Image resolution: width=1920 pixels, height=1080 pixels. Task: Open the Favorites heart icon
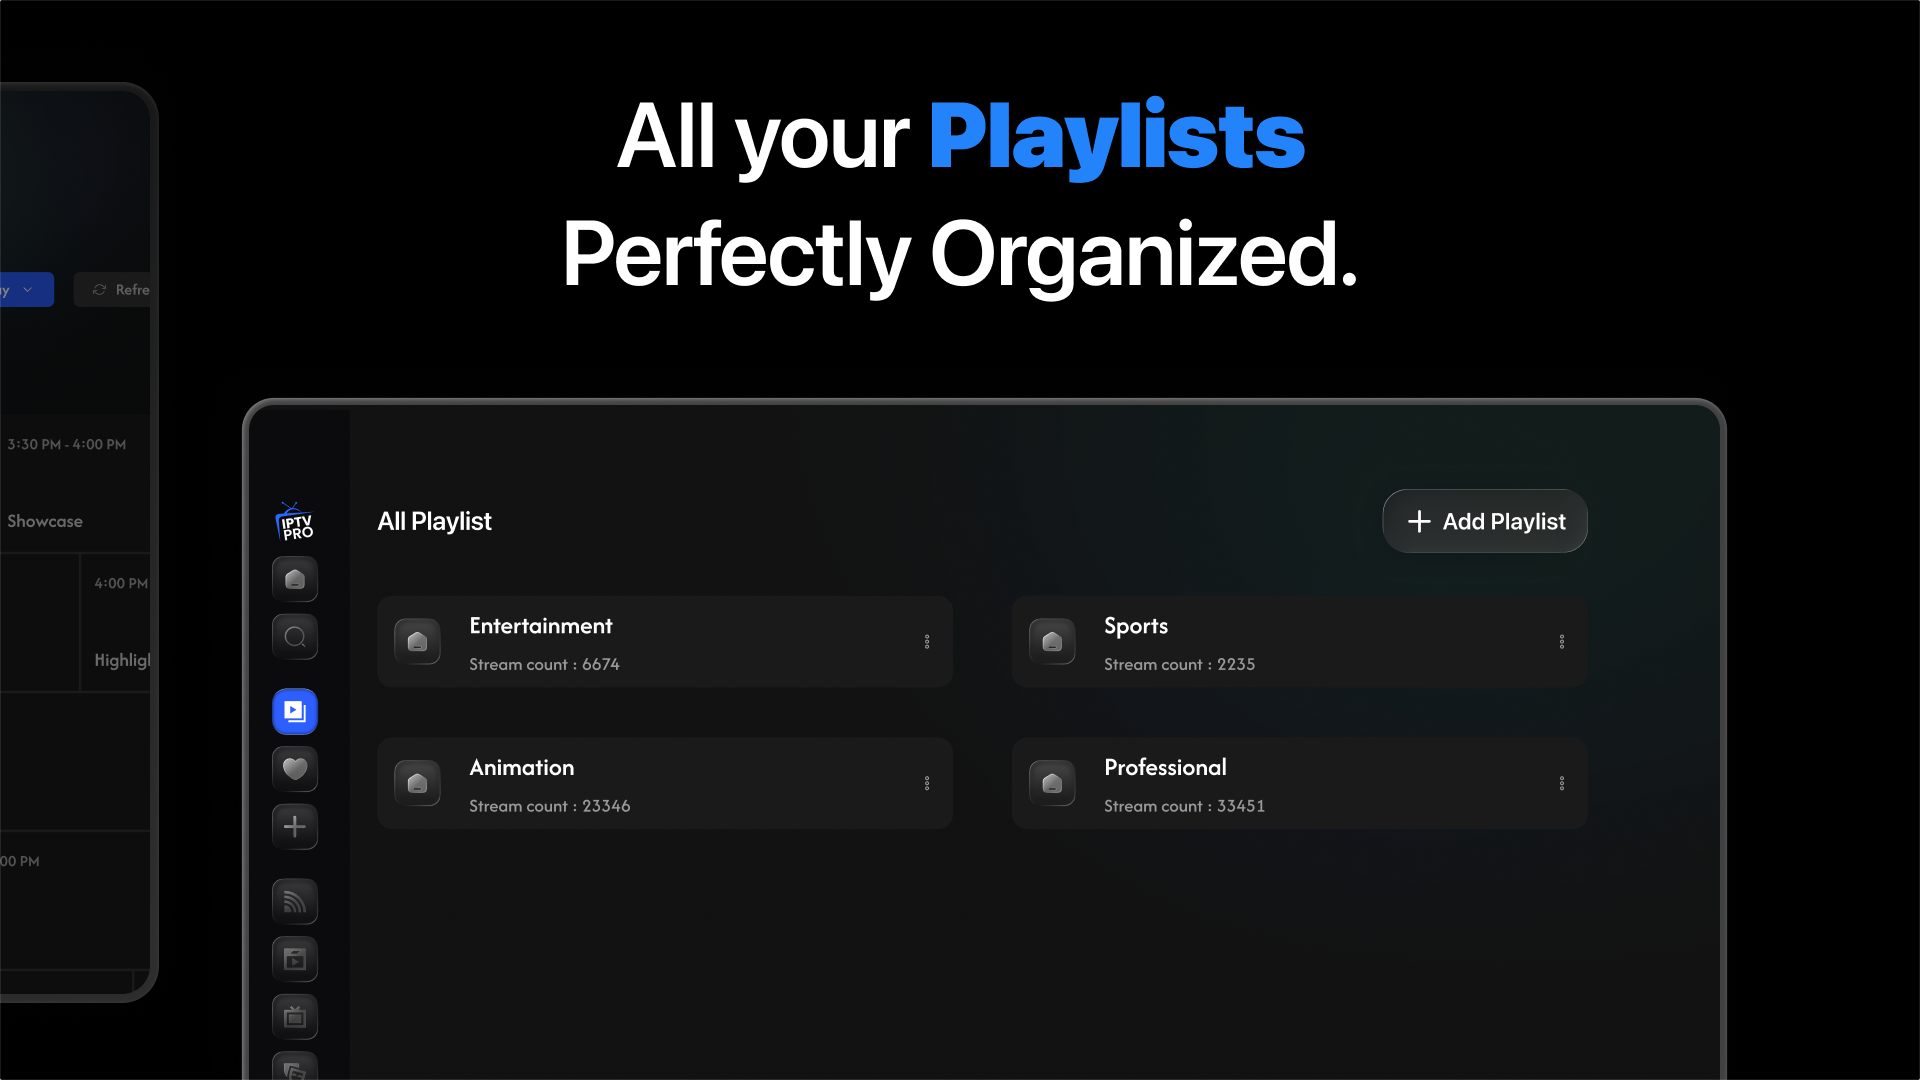coord(295,769)
